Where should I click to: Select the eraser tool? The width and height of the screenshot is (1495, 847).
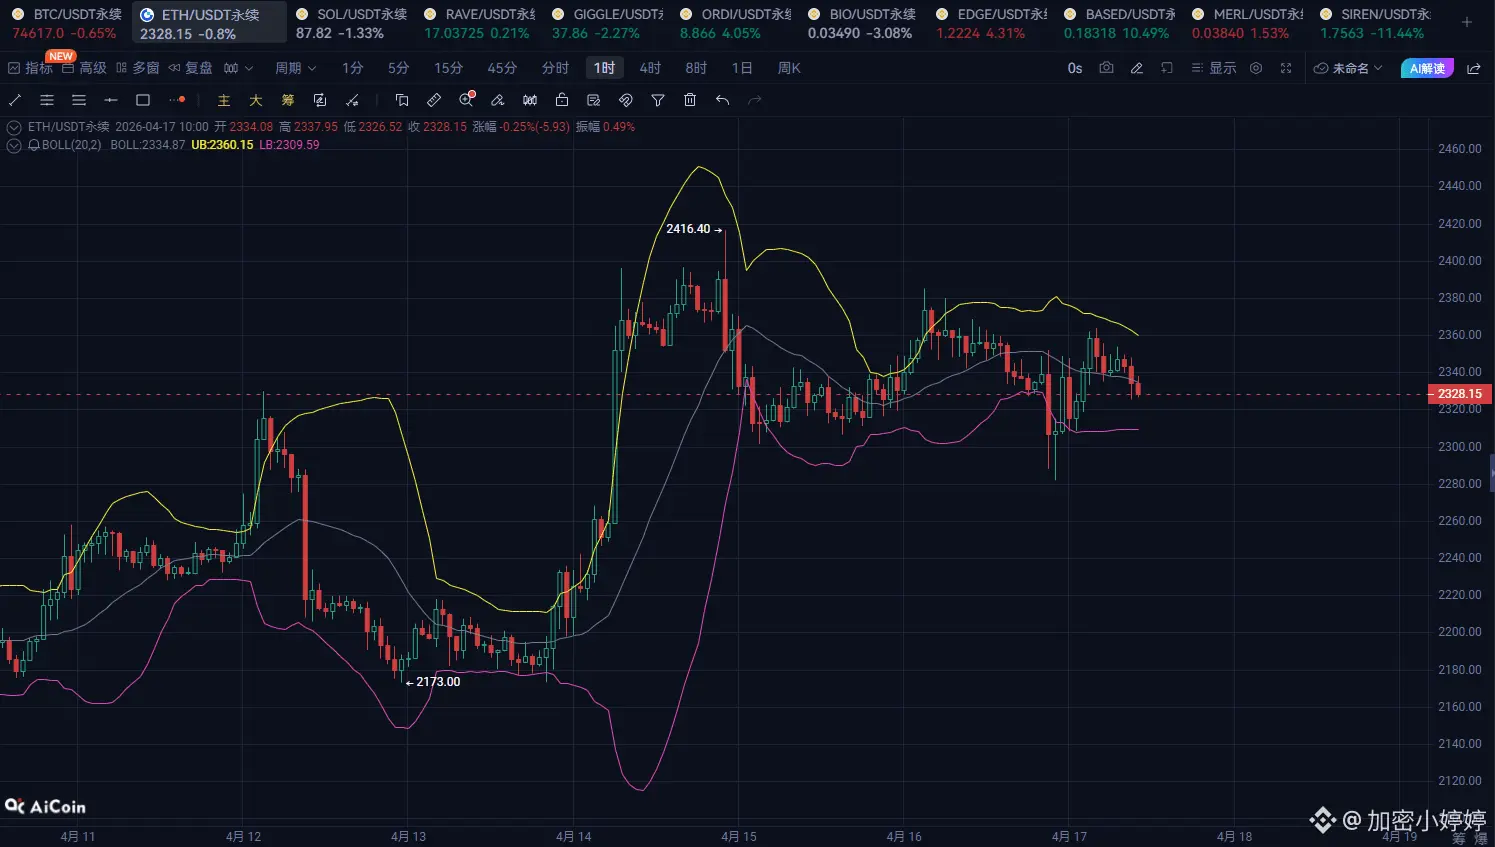pyautogui.click(x=498, y=100)
